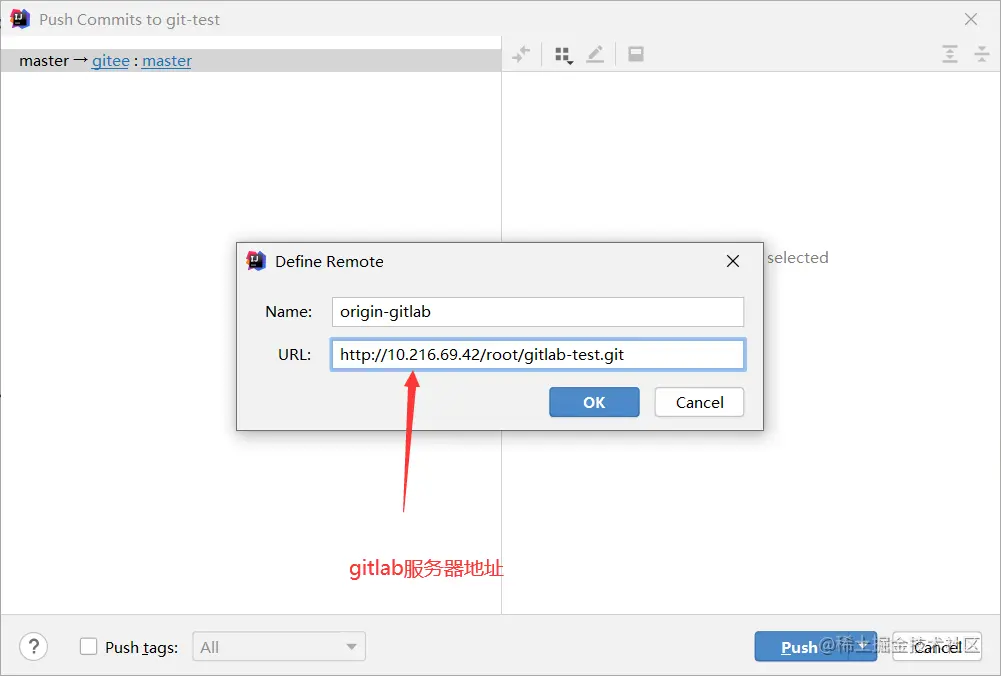Click the help question mark button
This screenshot has height=676, width=1001.
(34, 647)
